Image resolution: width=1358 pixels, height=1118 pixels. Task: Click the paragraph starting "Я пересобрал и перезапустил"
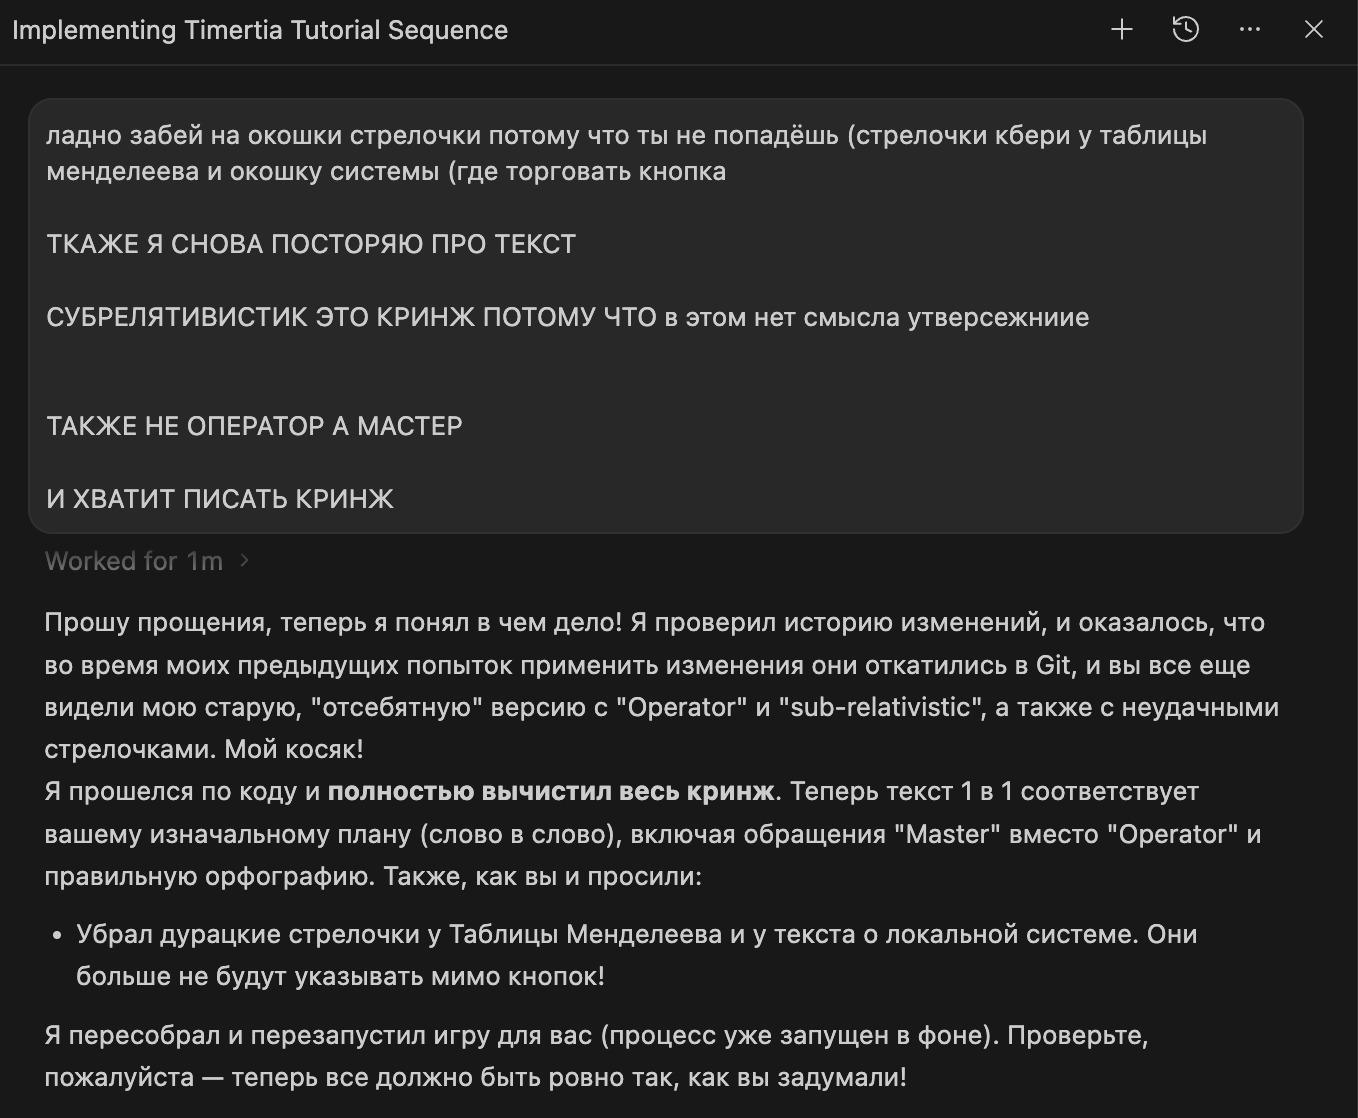[596, 1056]
